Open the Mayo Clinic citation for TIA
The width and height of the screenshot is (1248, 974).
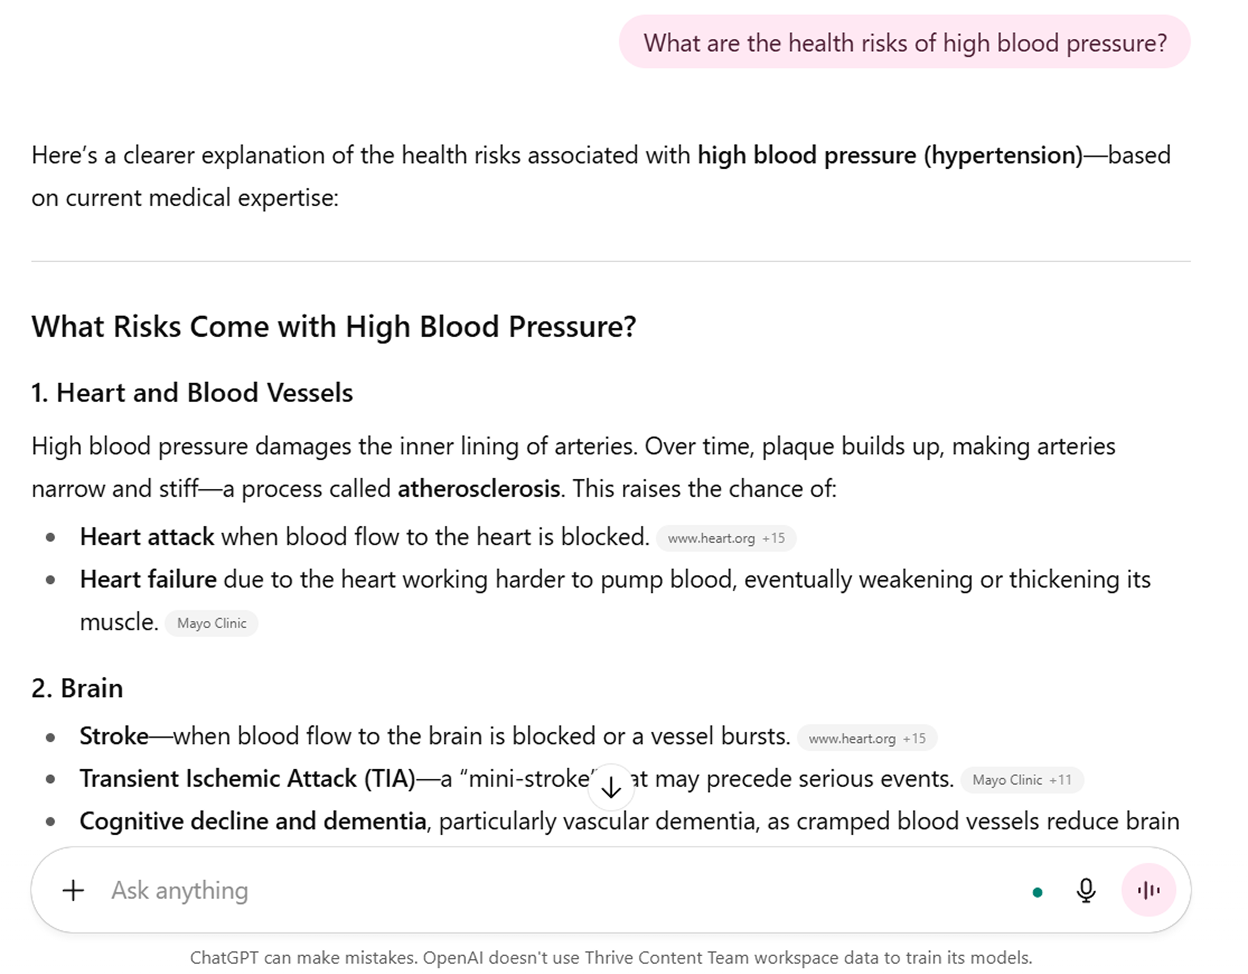coord(1005,780)
